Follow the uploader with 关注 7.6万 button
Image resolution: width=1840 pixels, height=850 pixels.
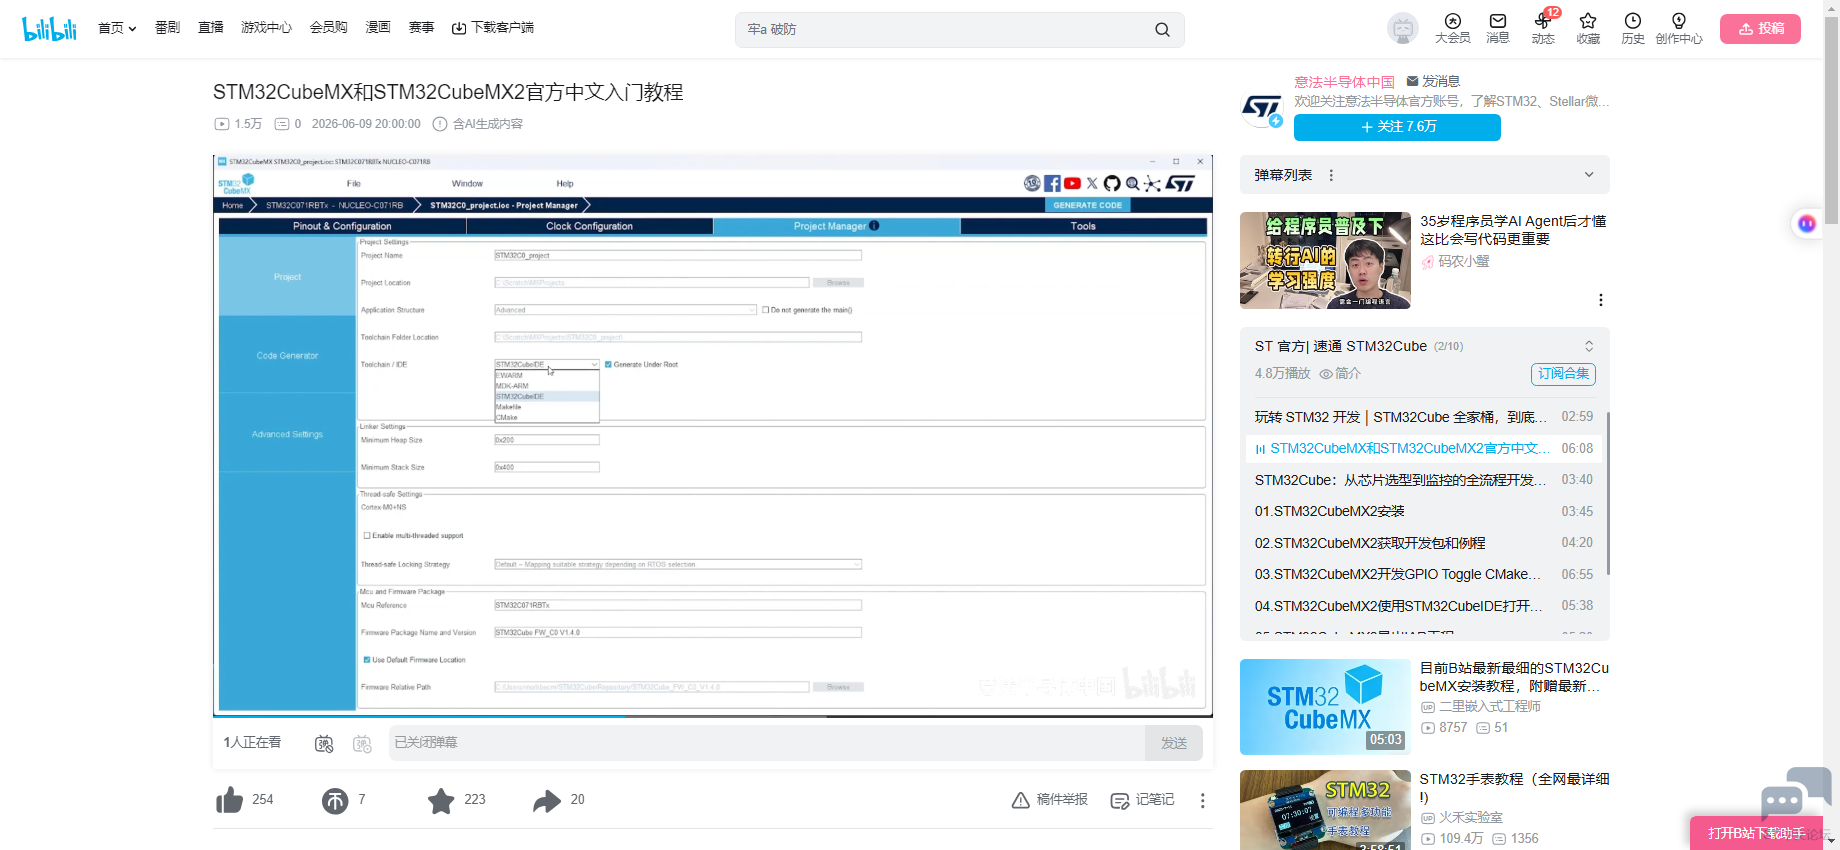(1397, 127)
